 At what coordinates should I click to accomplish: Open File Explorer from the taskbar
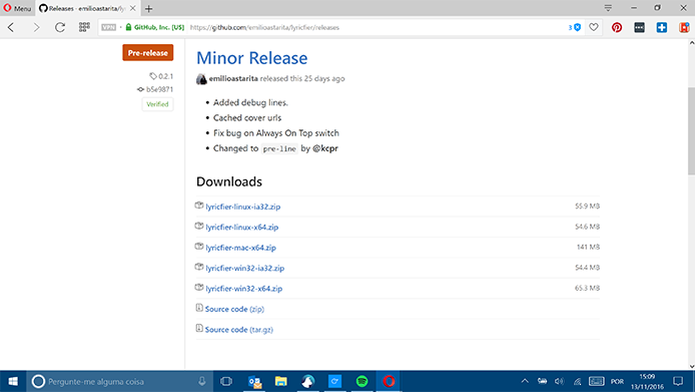click(281, 381)
